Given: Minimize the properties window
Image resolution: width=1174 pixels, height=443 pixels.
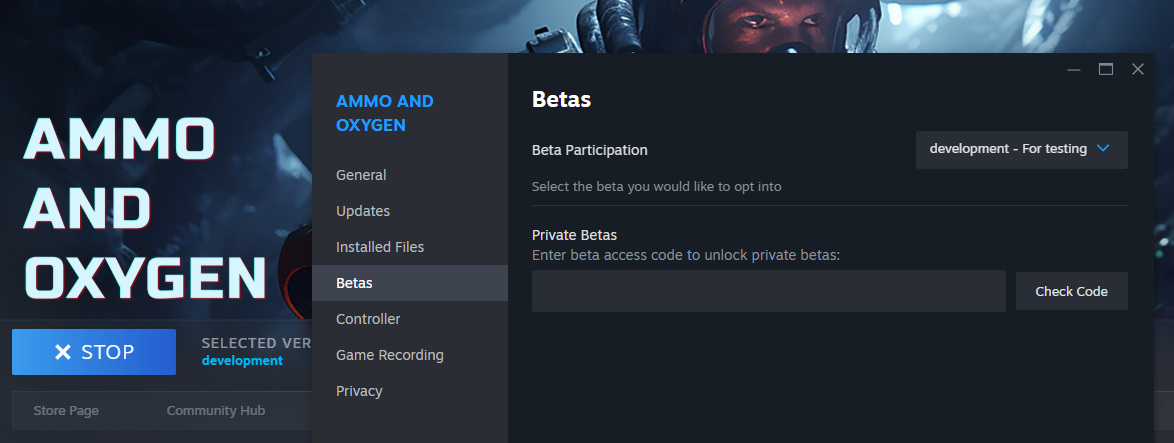Looking at the screenshot, I should click(1074, 70).
